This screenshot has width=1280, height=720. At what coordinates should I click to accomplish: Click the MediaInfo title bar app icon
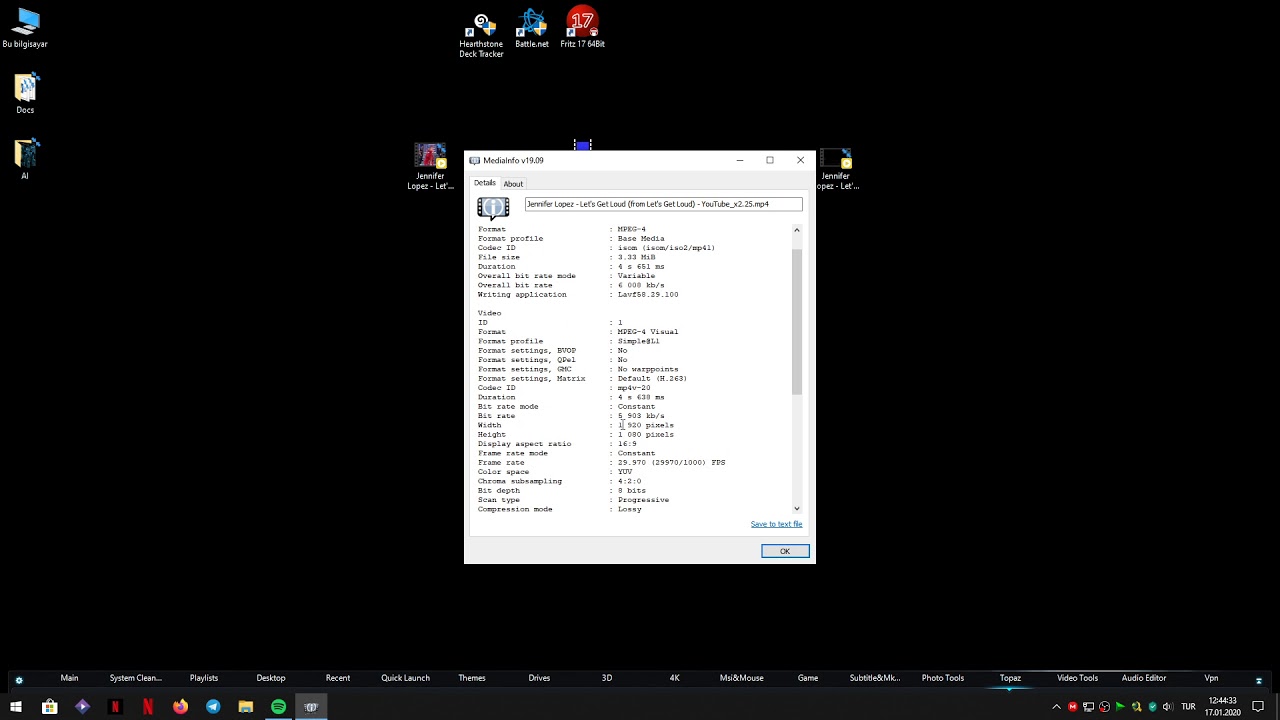475,160
